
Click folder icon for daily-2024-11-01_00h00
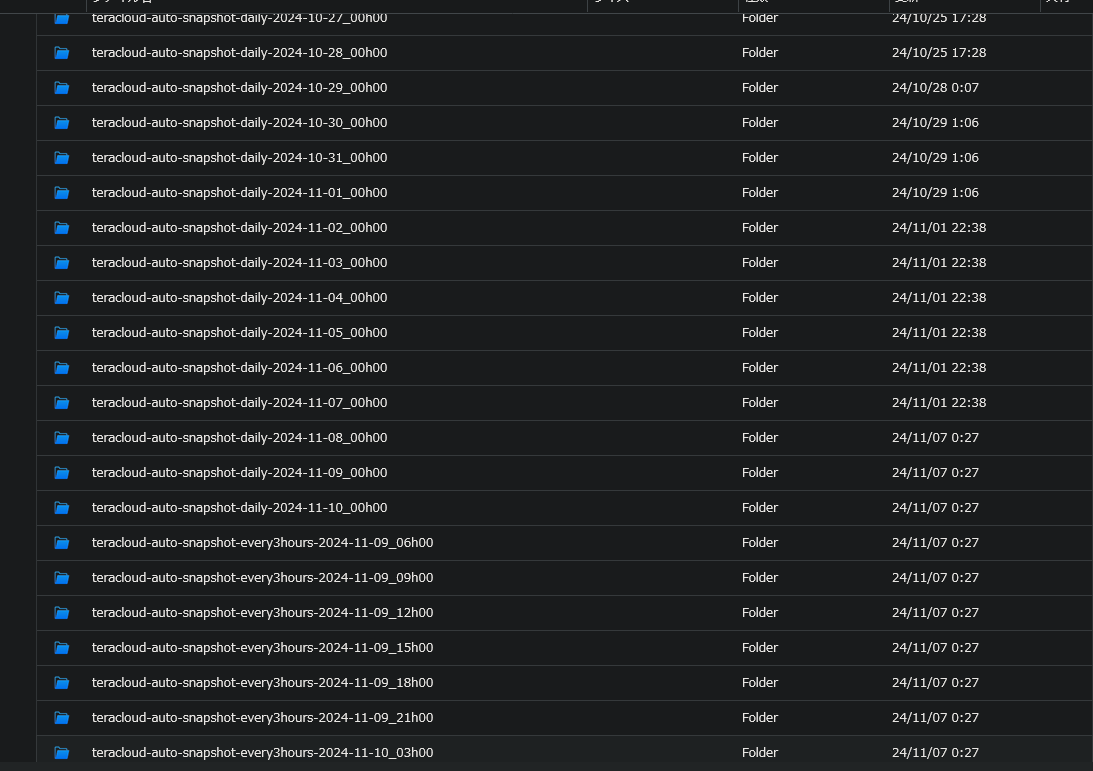point(61,192)
